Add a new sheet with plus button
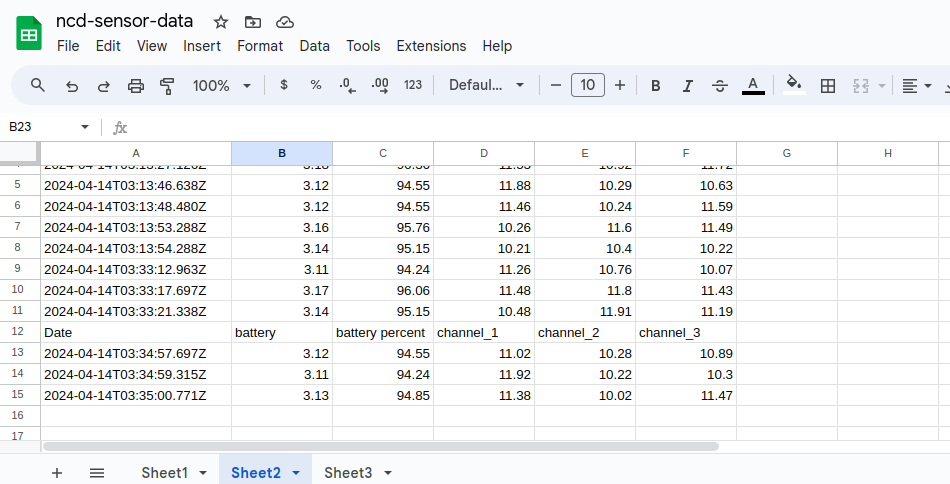 [56, 472]
